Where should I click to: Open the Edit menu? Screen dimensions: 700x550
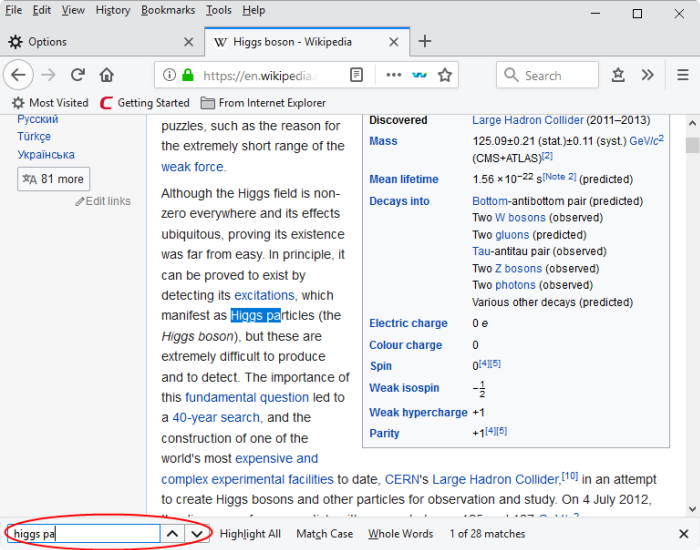pyautogui.click(x=42, y=10)
